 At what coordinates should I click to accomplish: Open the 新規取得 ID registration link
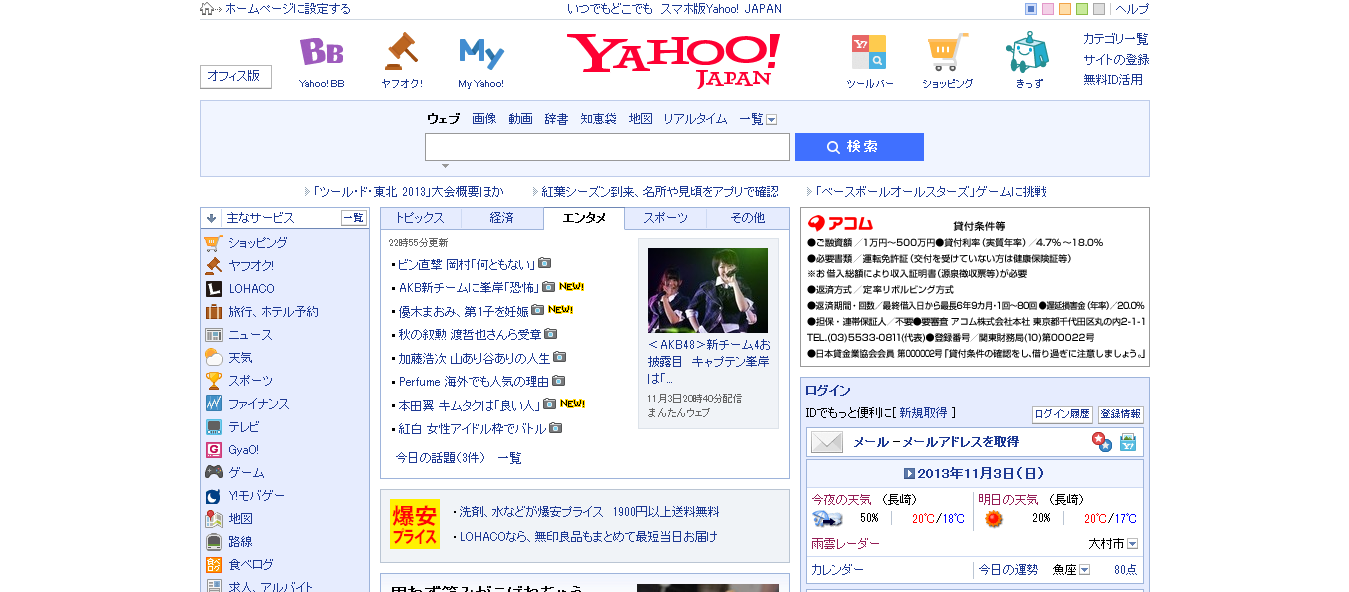[923, 412]
